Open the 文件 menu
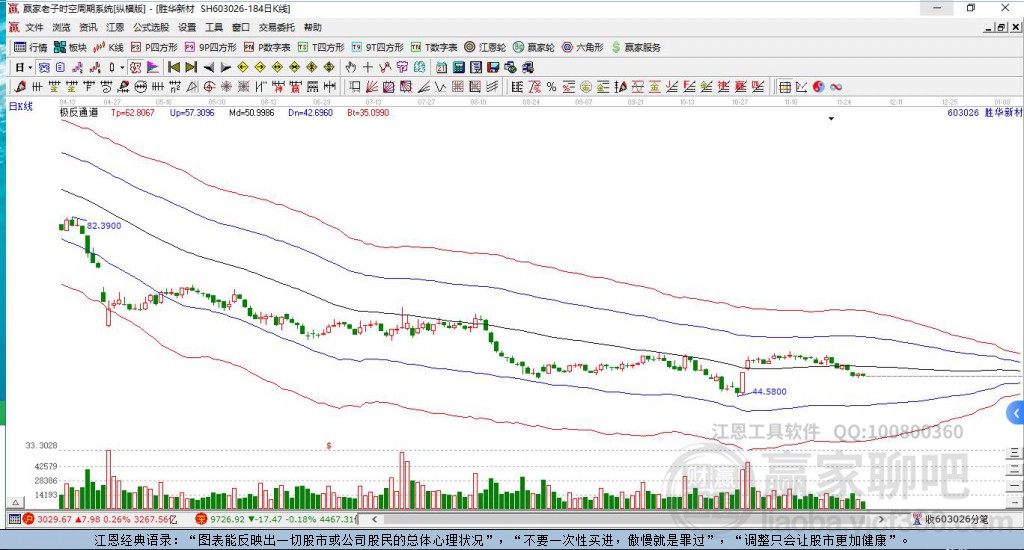Screen dimensions: 1024x550 [34, 27]
